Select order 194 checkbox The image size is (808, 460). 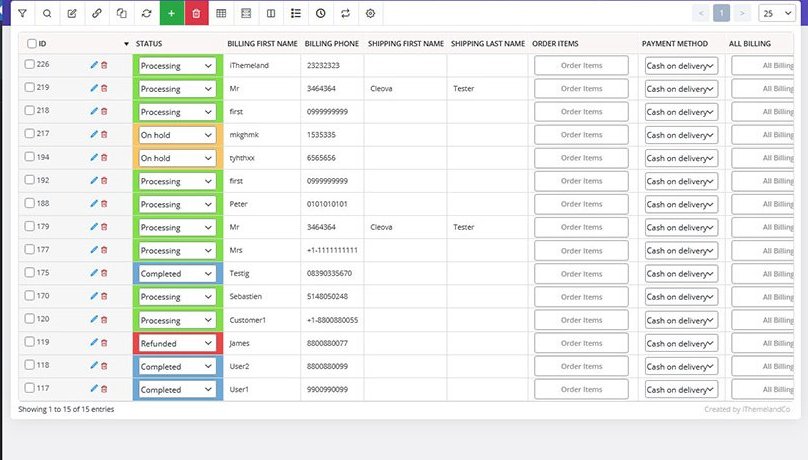click(x=29, y=157)
